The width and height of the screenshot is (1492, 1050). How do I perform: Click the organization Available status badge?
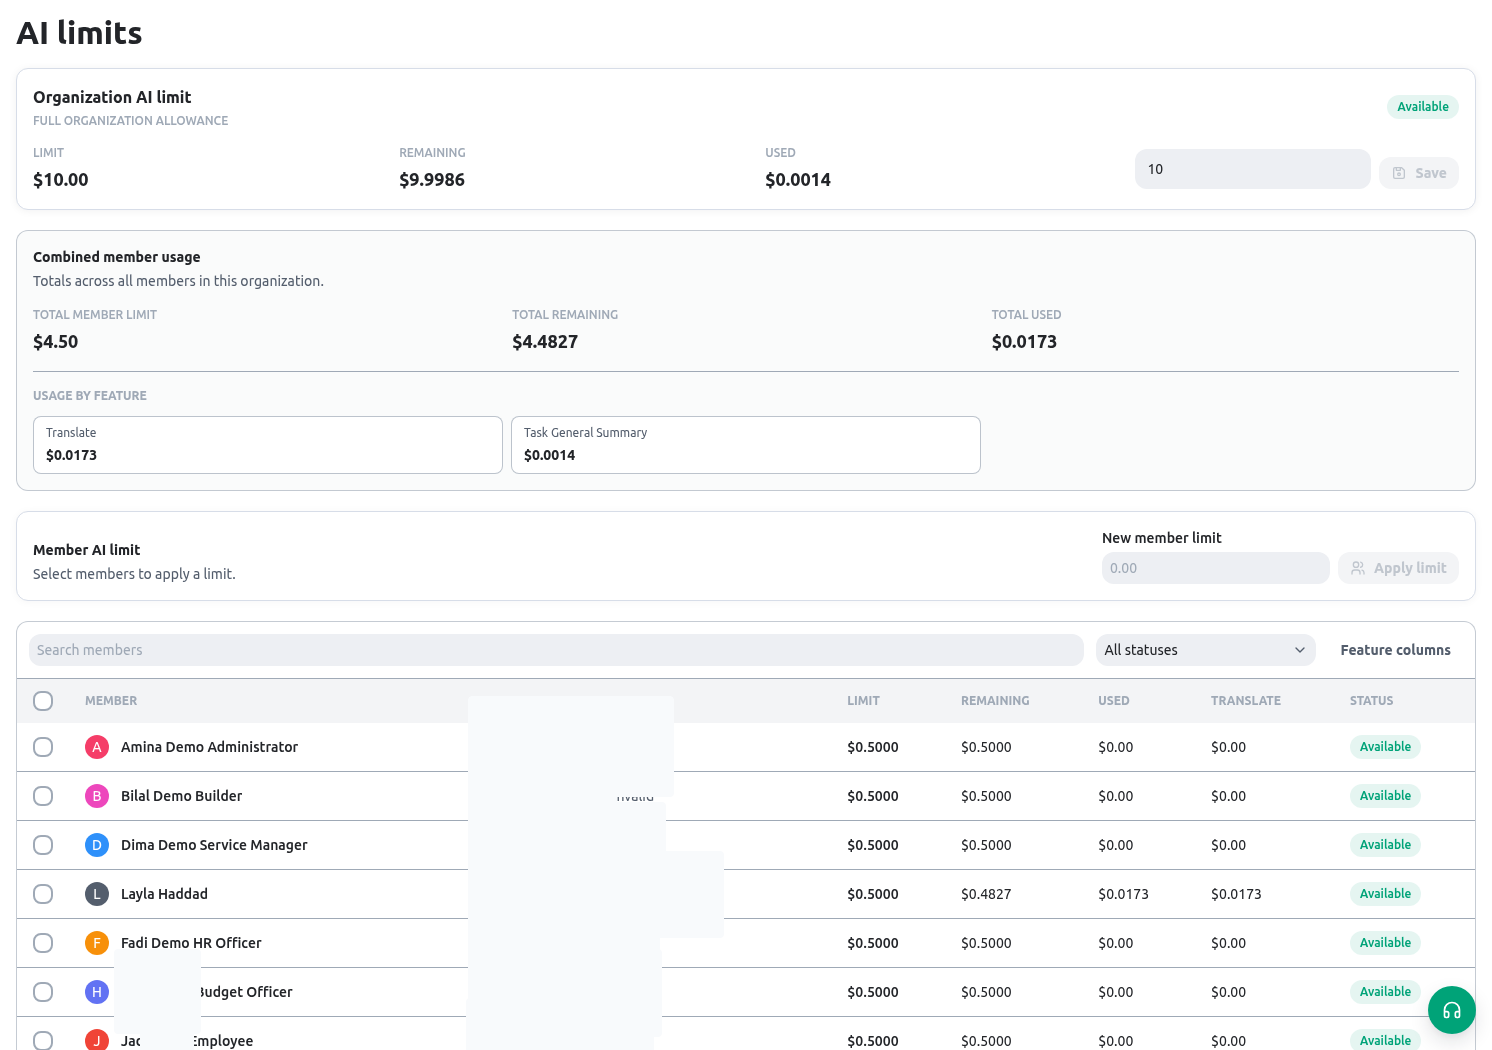coord(1422,107)
